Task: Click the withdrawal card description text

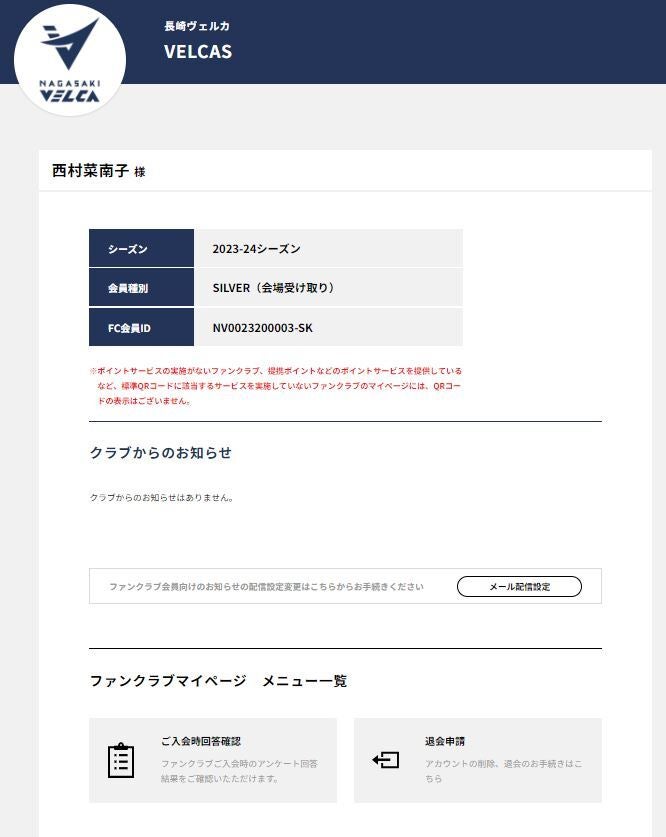Action: coord(504,771)
